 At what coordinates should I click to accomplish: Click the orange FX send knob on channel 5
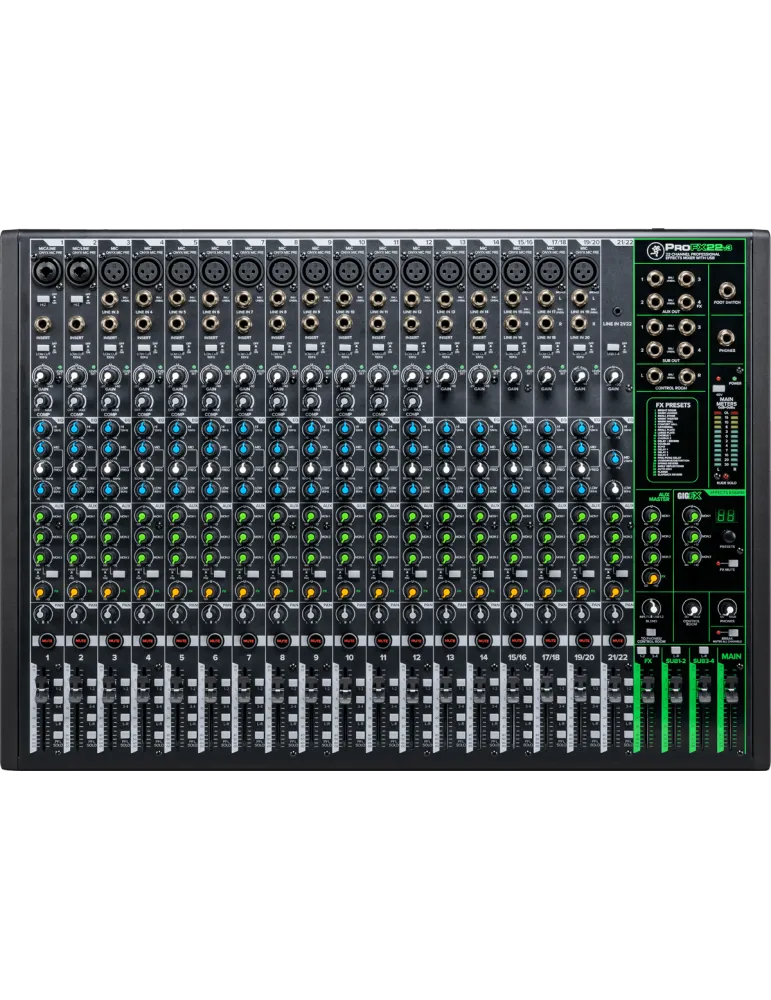pyautogui.click(x=176, y=592)
